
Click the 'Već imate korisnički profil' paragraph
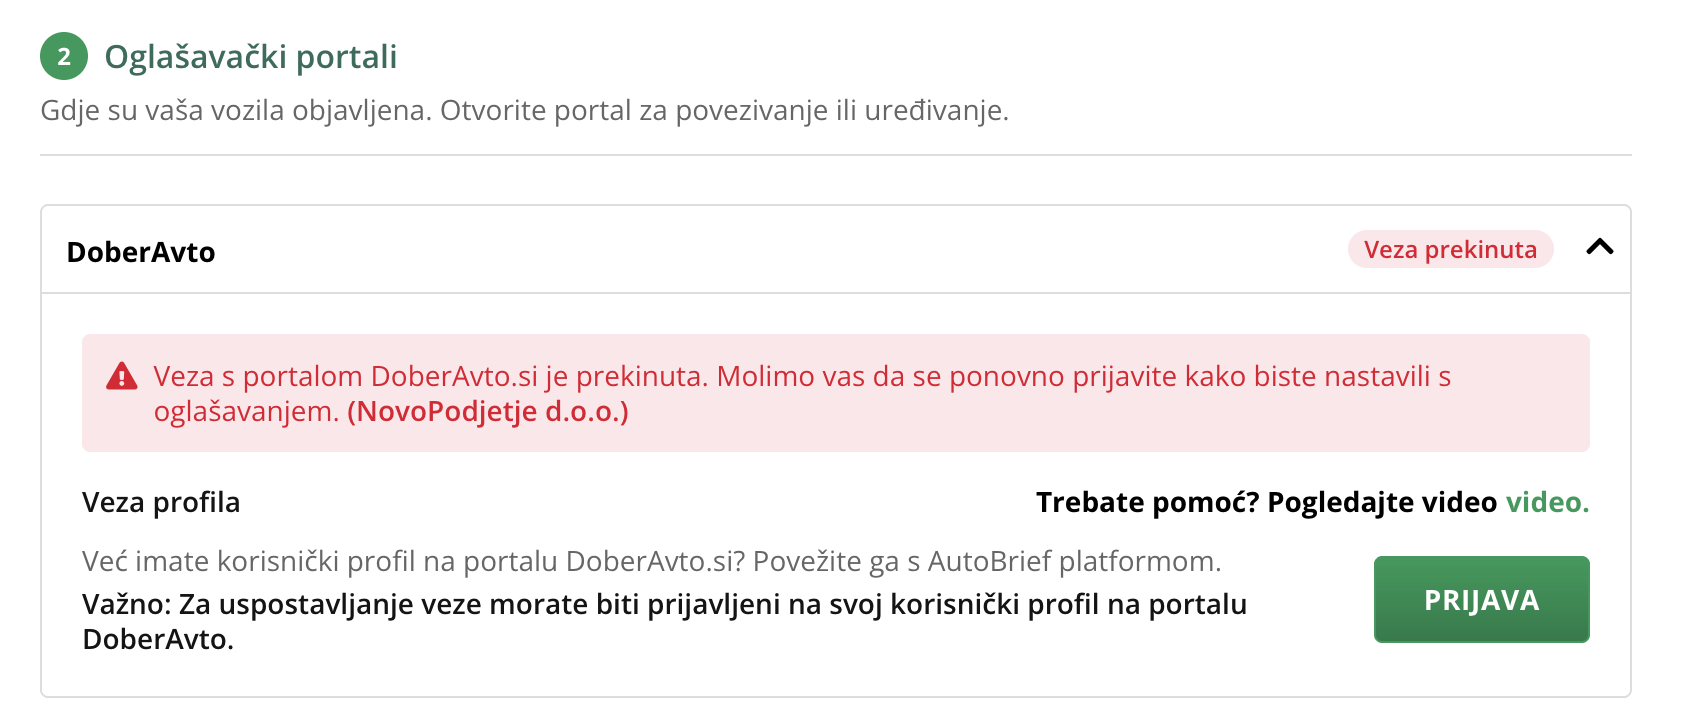click(652, 561)
